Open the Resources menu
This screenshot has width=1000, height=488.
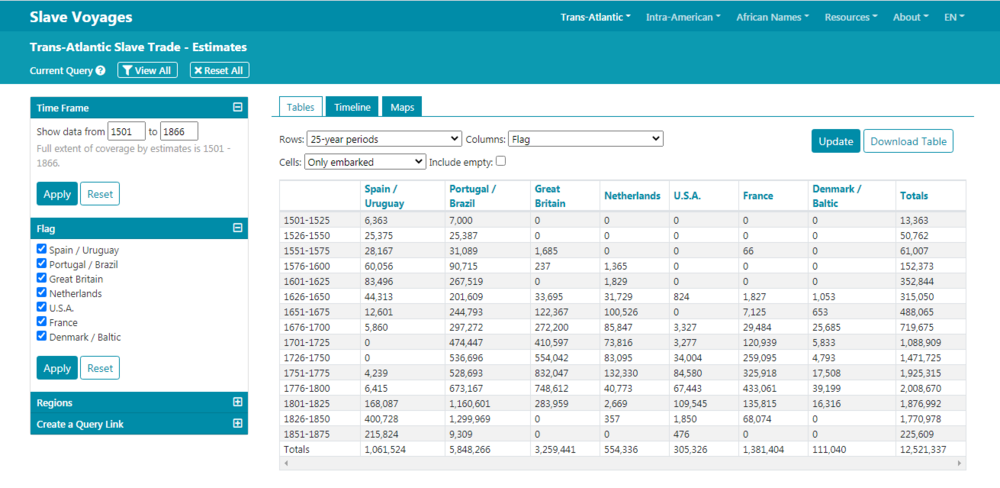pyautogui.click(x=851, y=17)
